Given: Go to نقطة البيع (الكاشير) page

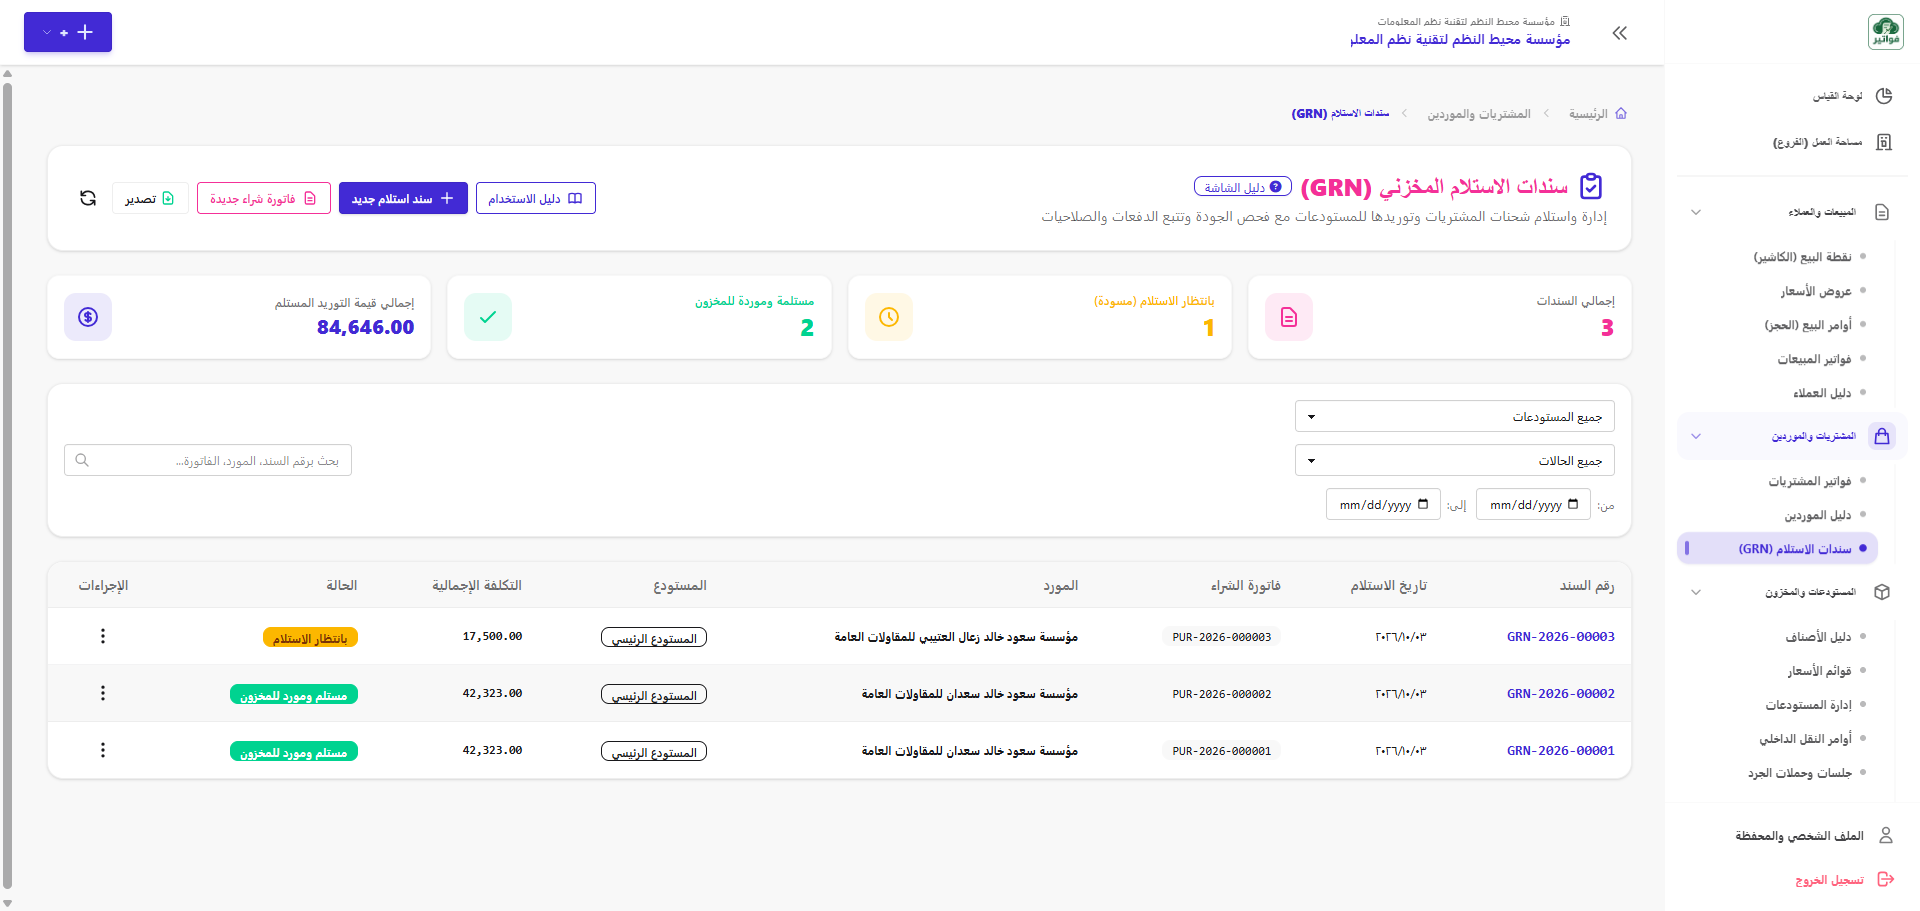Looking at the screenshot, I should click(1802, 257).
